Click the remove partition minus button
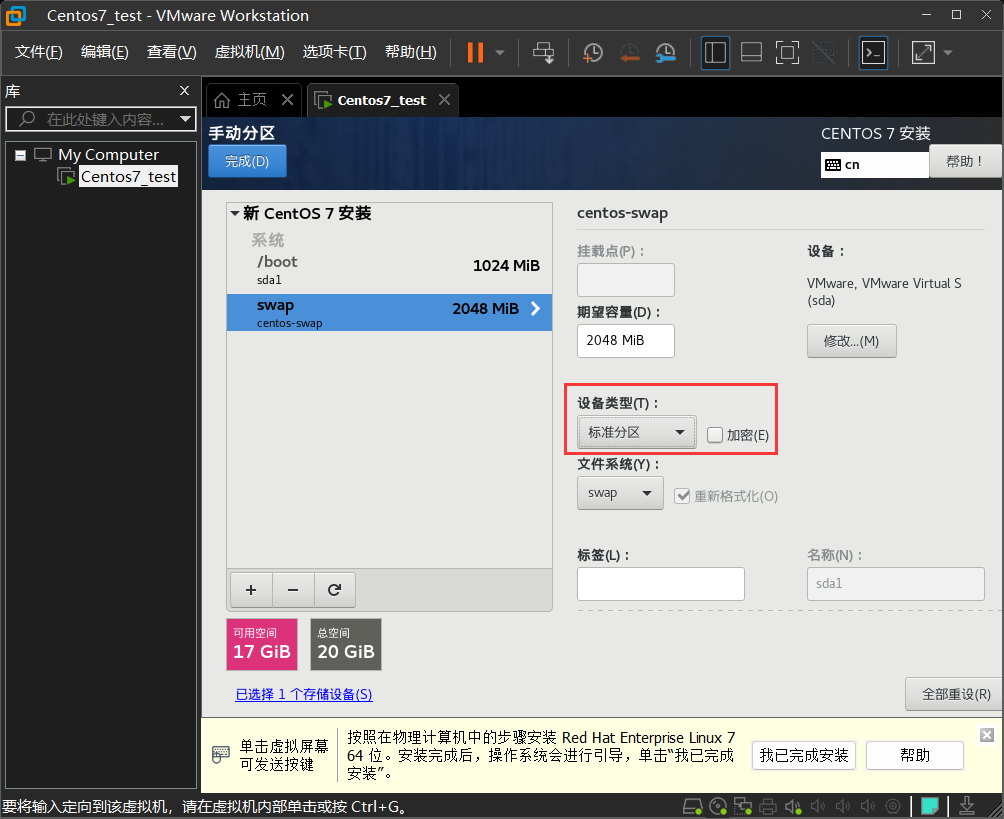The width and height of the screenshot is (1004, 819). [x=293, y=590]
